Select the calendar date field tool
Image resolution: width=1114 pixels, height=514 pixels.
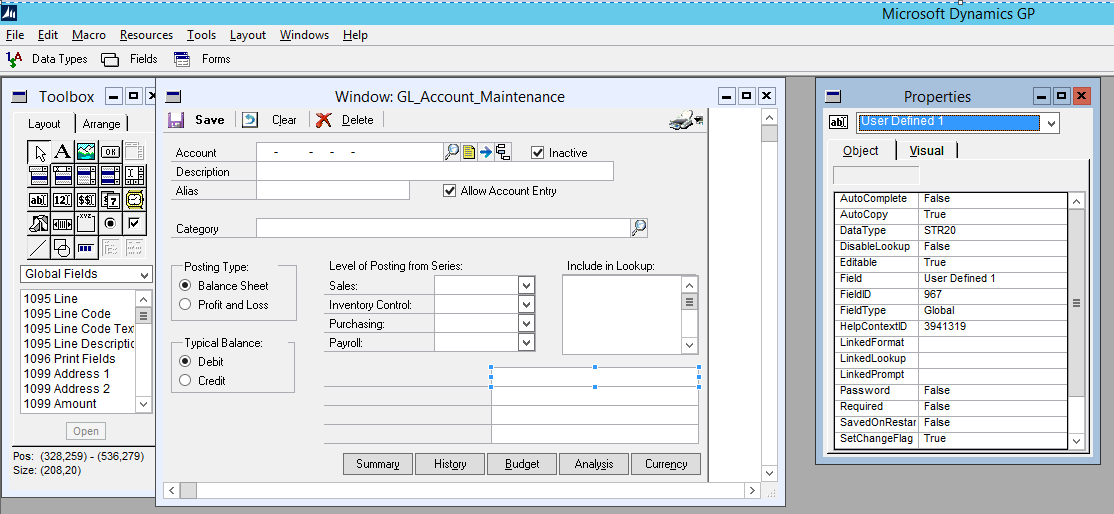coord(110,200)
